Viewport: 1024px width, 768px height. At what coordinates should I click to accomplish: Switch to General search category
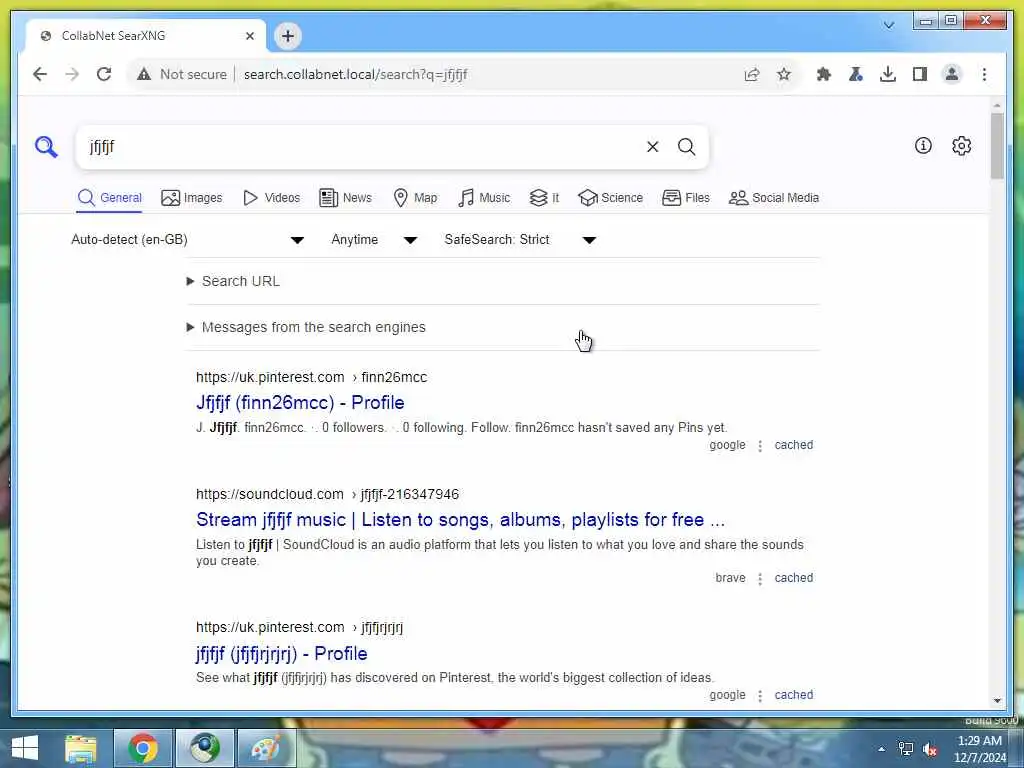tap(110, 198)
